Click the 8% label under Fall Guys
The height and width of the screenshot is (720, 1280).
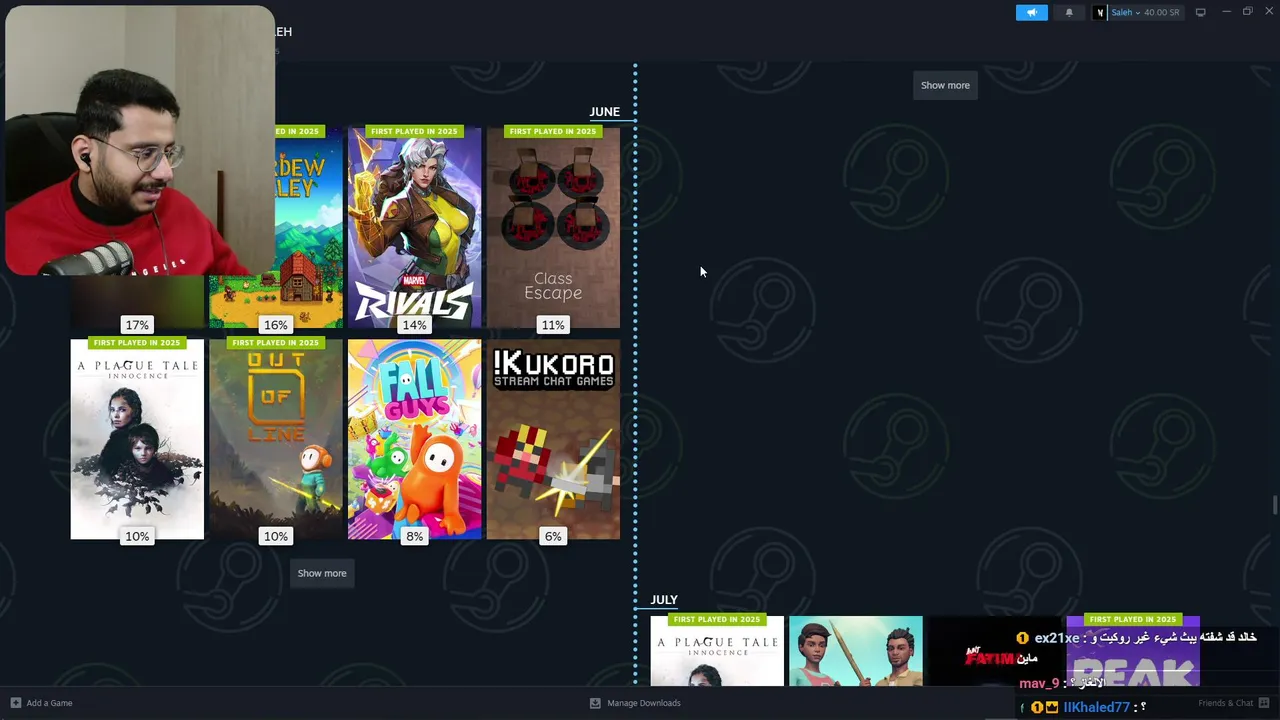click(x=414, y=537)
